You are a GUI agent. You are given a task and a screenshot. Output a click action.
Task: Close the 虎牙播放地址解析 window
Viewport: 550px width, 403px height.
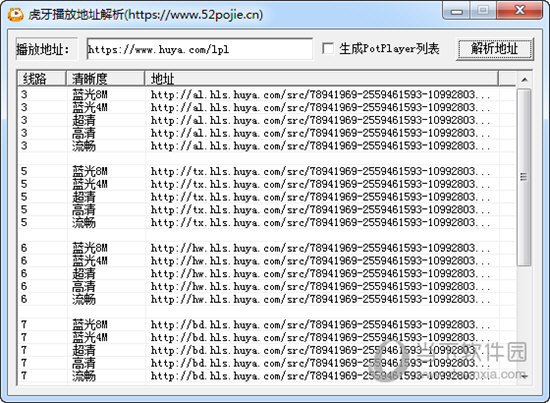pyautogui.click(x=519, y=11)
